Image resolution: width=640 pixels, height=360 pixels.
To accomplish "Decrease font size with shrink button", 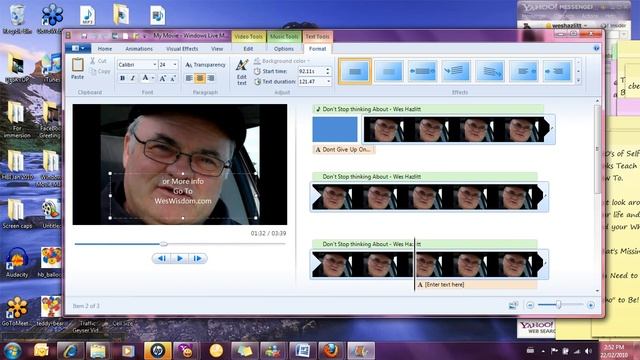I will click(173, 78).
